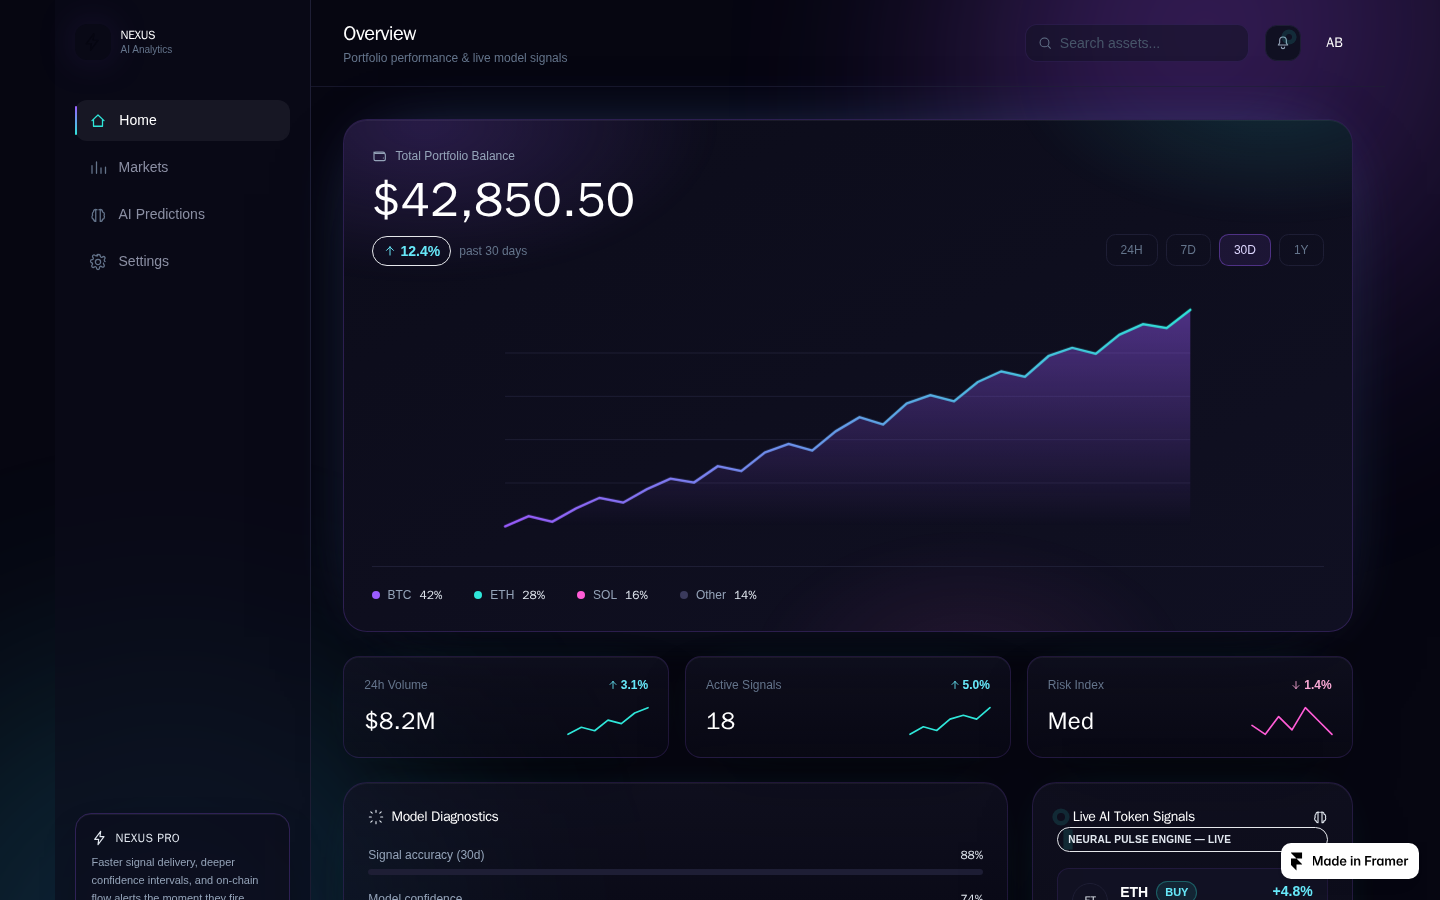The height and width of the screenshot is (900, 1440).
Task: Click the $8.2M volume value
Action: point(400,721)
